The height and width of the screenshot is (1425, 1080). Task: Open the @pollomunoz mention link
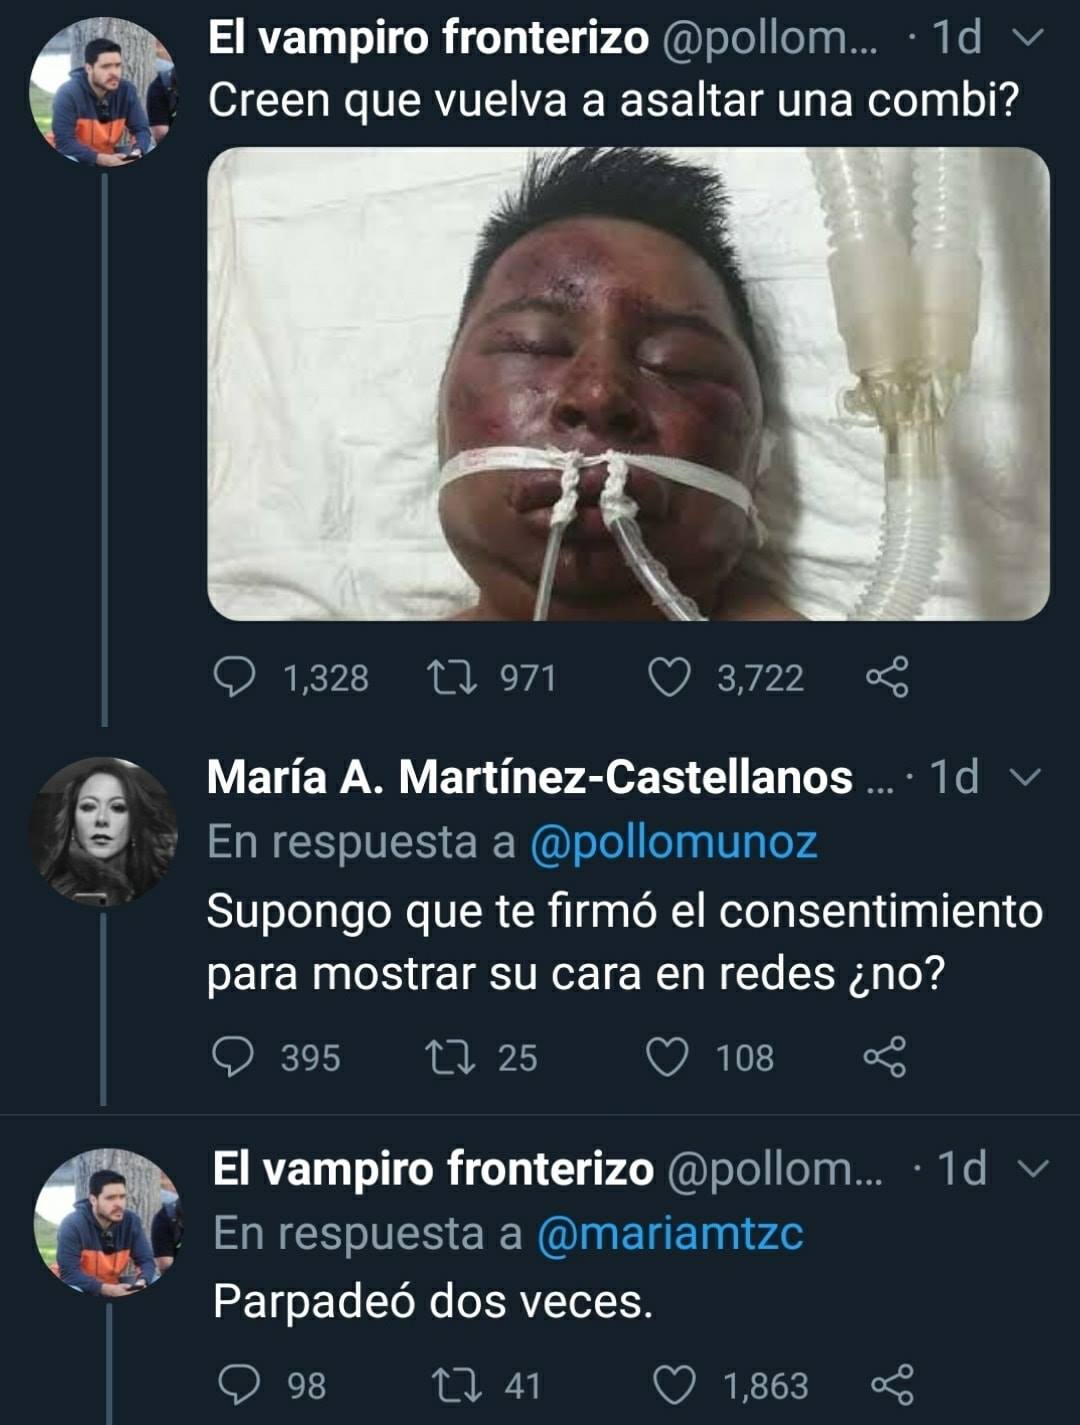click(x=673, y=842)
